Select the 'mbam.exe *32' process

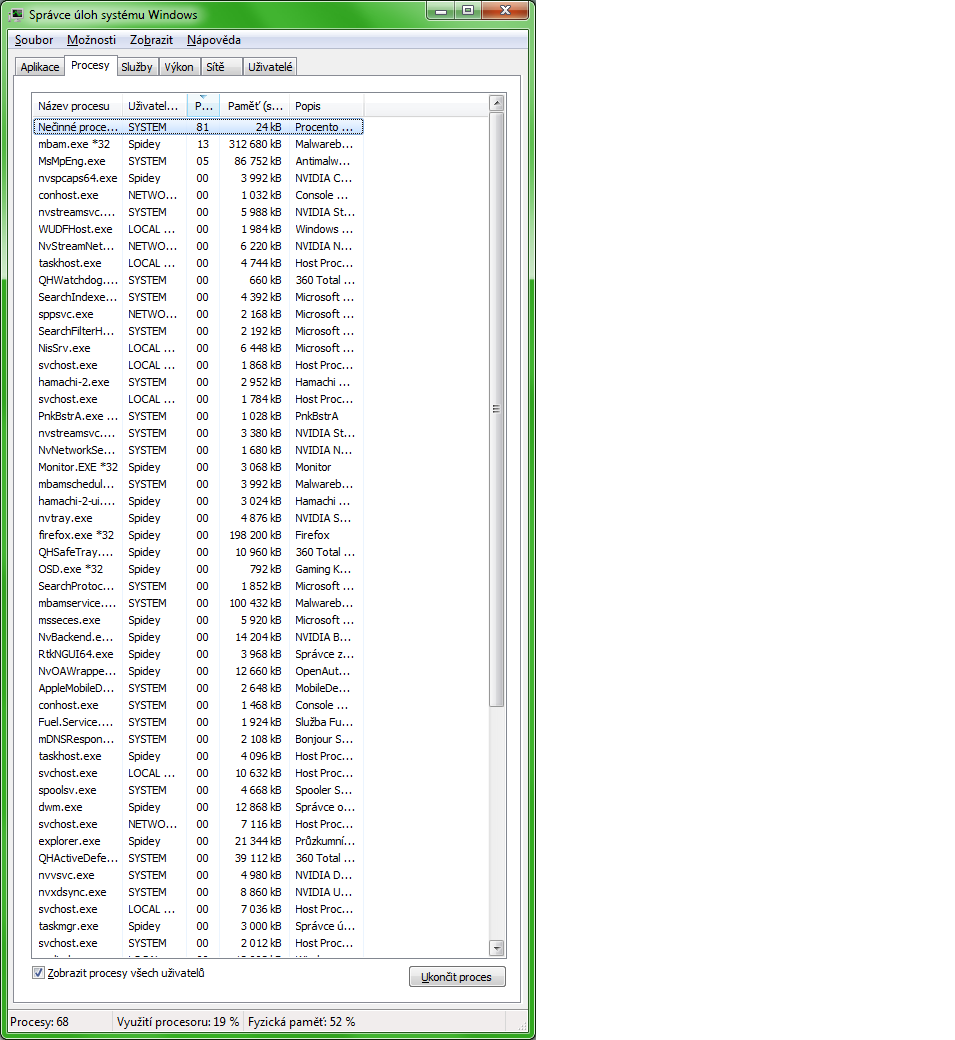[x=198, y=144]
